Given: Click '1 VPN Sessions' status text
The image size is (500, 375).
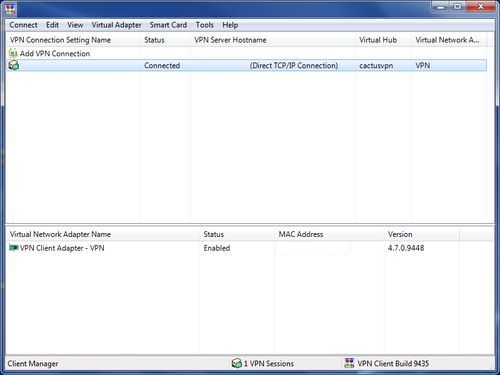Looking at the screenshot, I should pyautogui.click(x=269, y=364).
